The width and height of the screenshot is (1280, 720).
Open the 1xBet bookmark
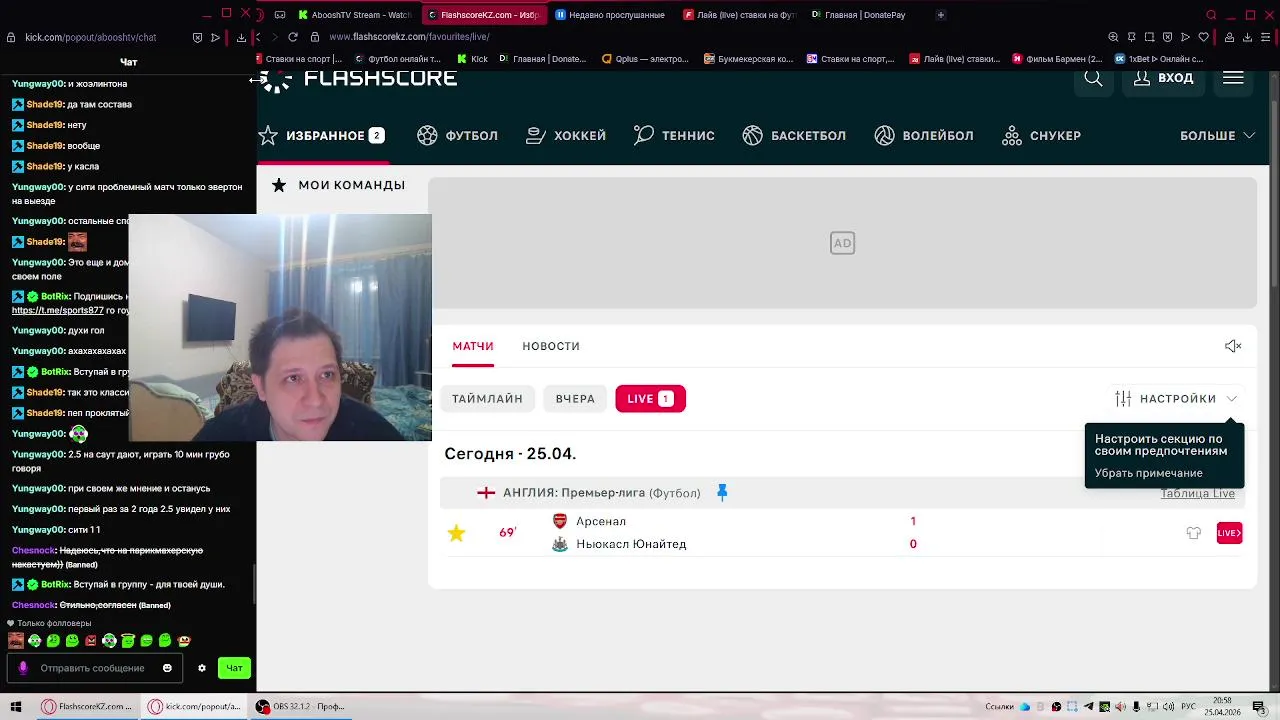coord(1160,59)
